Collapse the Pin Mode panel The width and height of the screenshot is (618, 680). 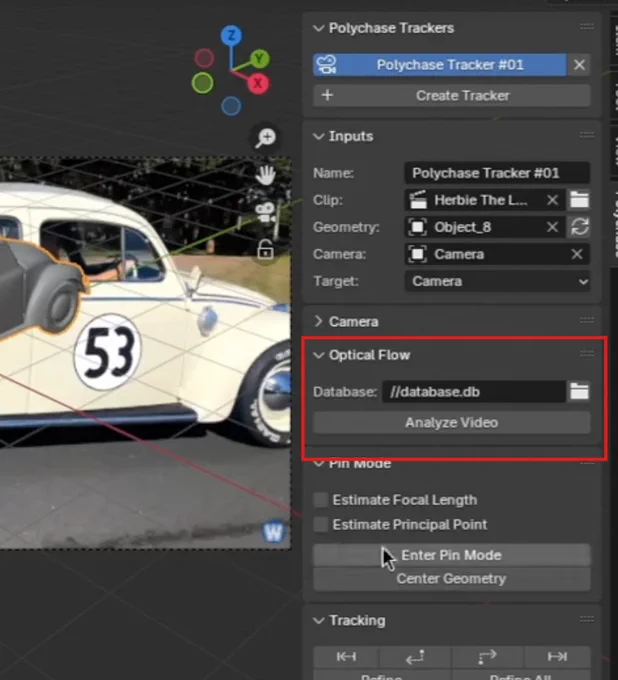(319, 464)
